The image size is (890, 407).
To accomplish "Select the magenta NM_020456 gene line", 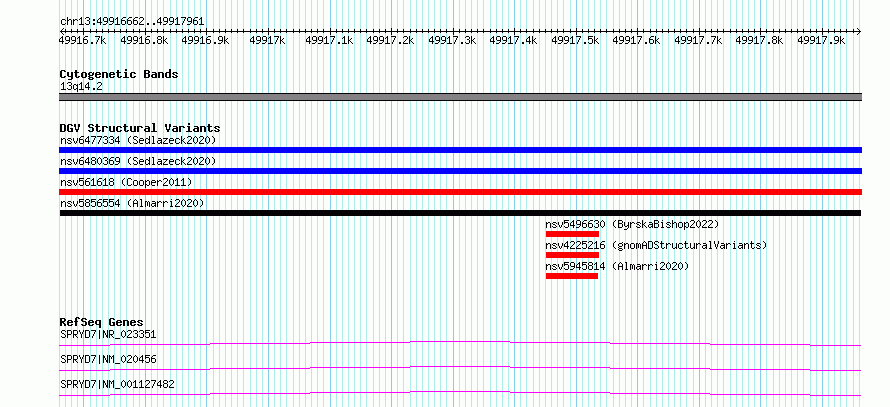I will click(x=460, y=368).
